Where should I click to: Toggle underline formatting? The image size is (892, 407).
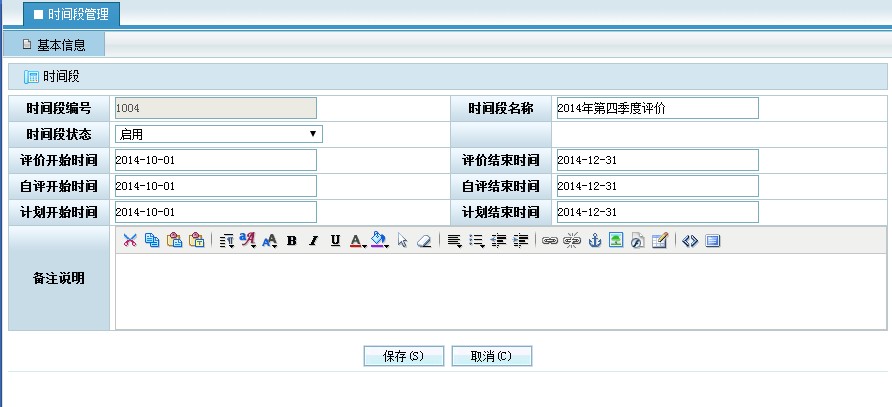pyautogui.click(x=335, y=241)
